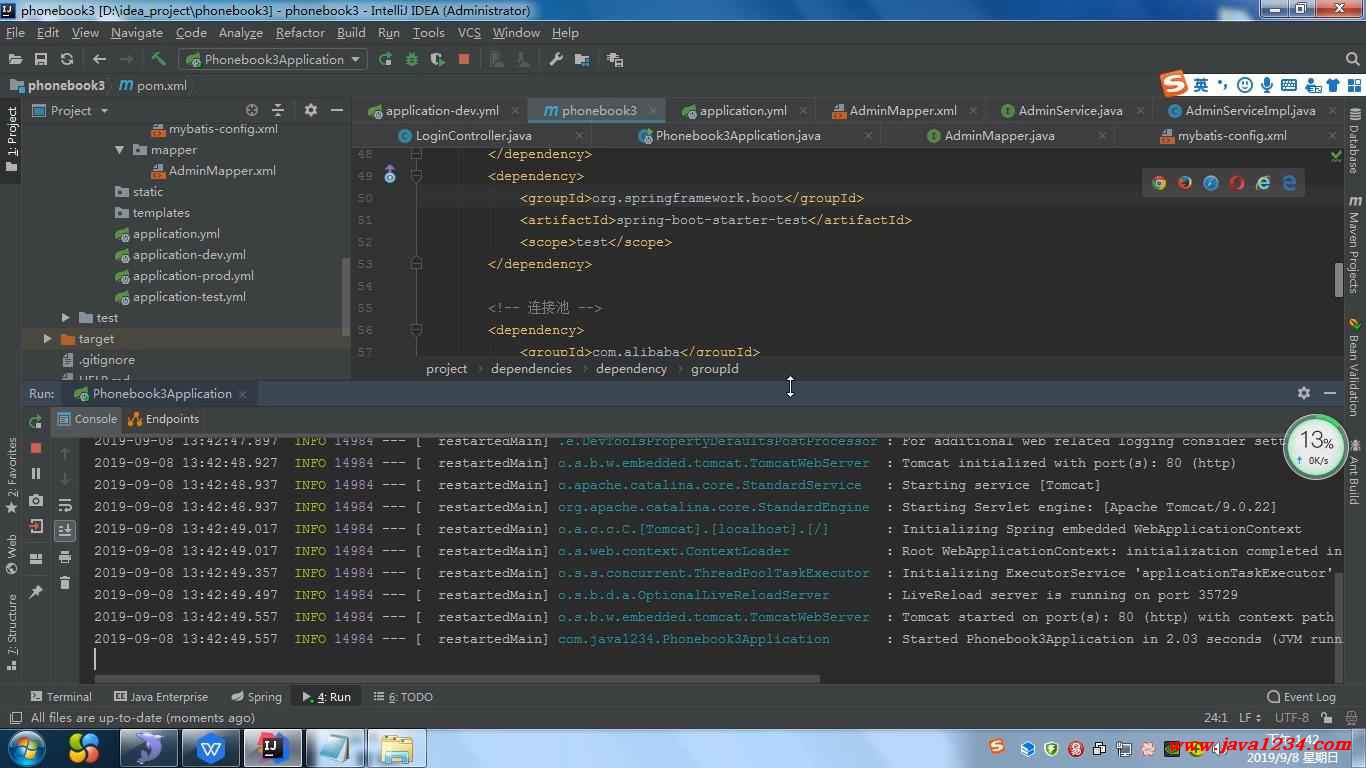1366x768 pixels.
Task: Switch to the LoginController.java tab
Action: (473, 135)
